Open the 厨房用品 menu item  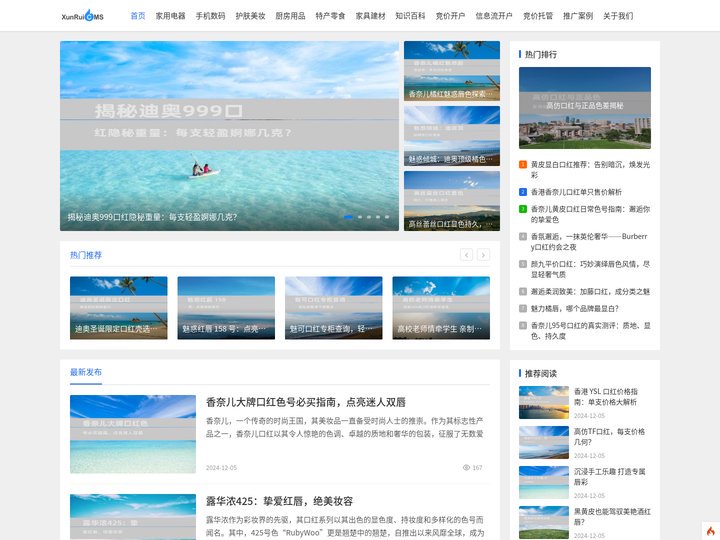290,16
